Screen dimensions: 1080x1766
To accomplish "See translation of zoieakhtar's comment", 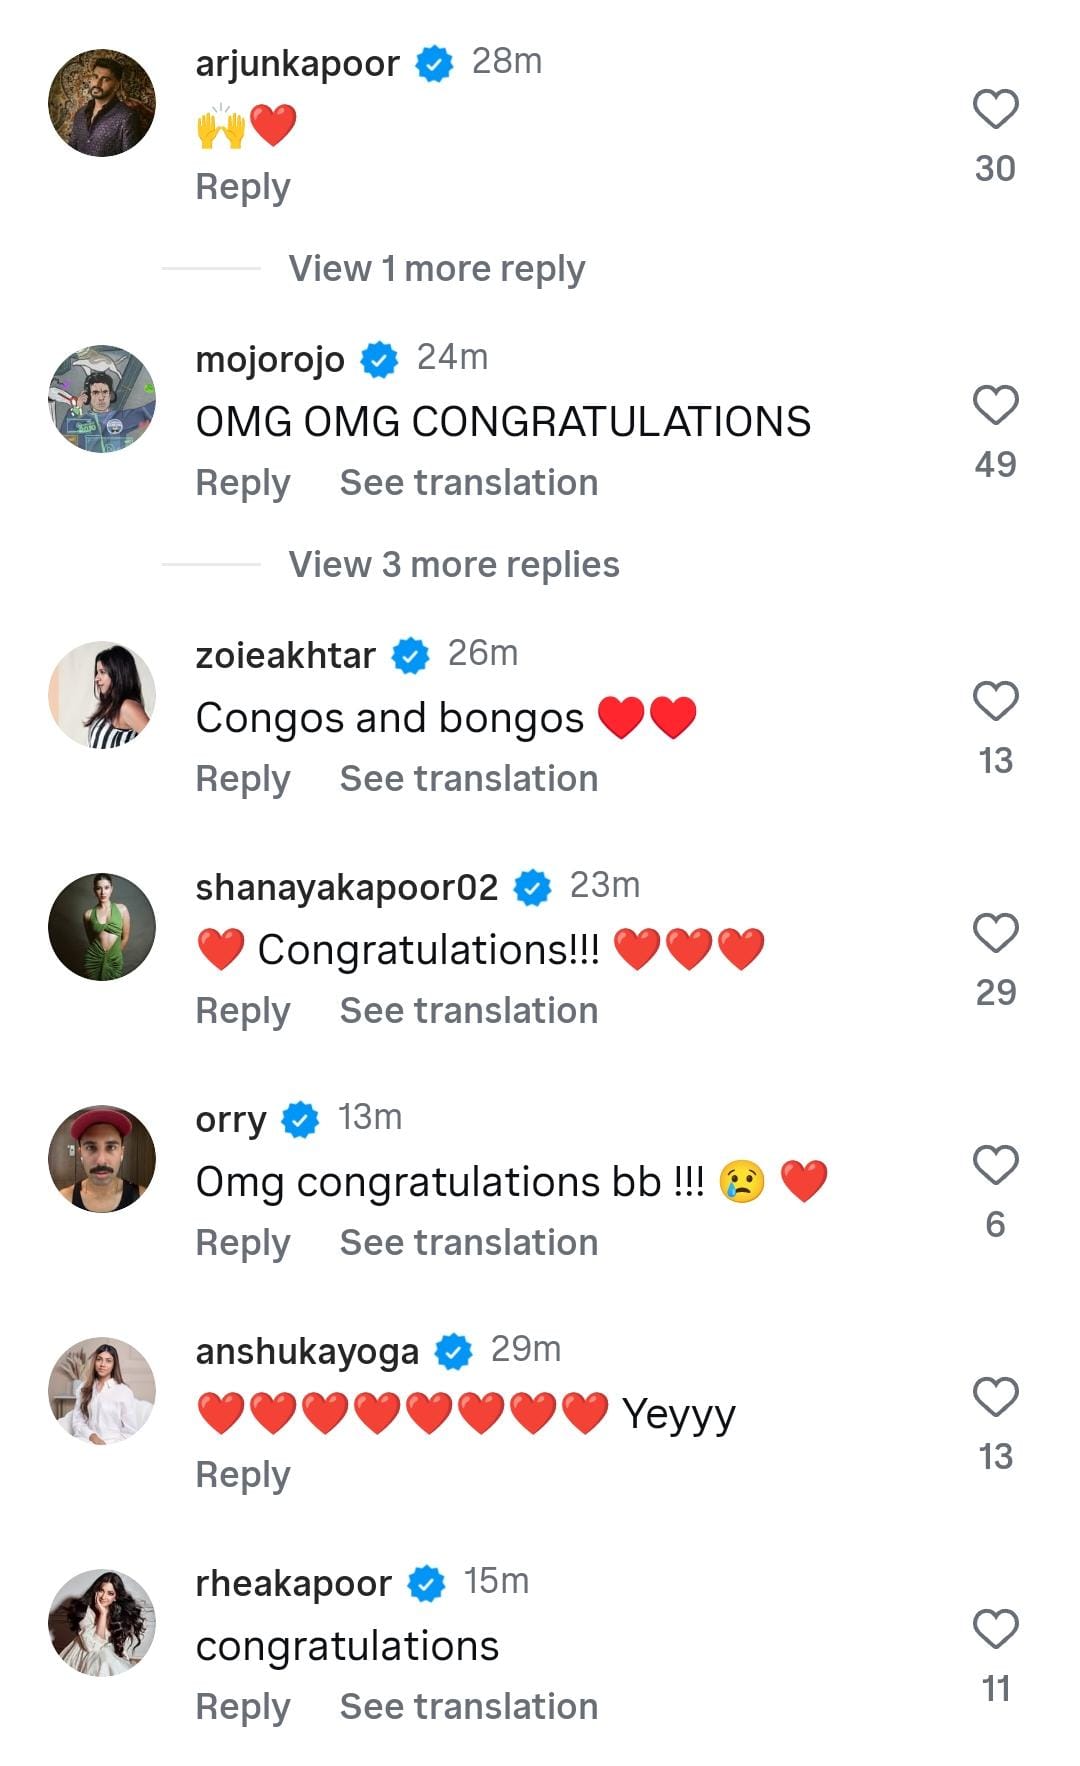I will pos(468,779).
